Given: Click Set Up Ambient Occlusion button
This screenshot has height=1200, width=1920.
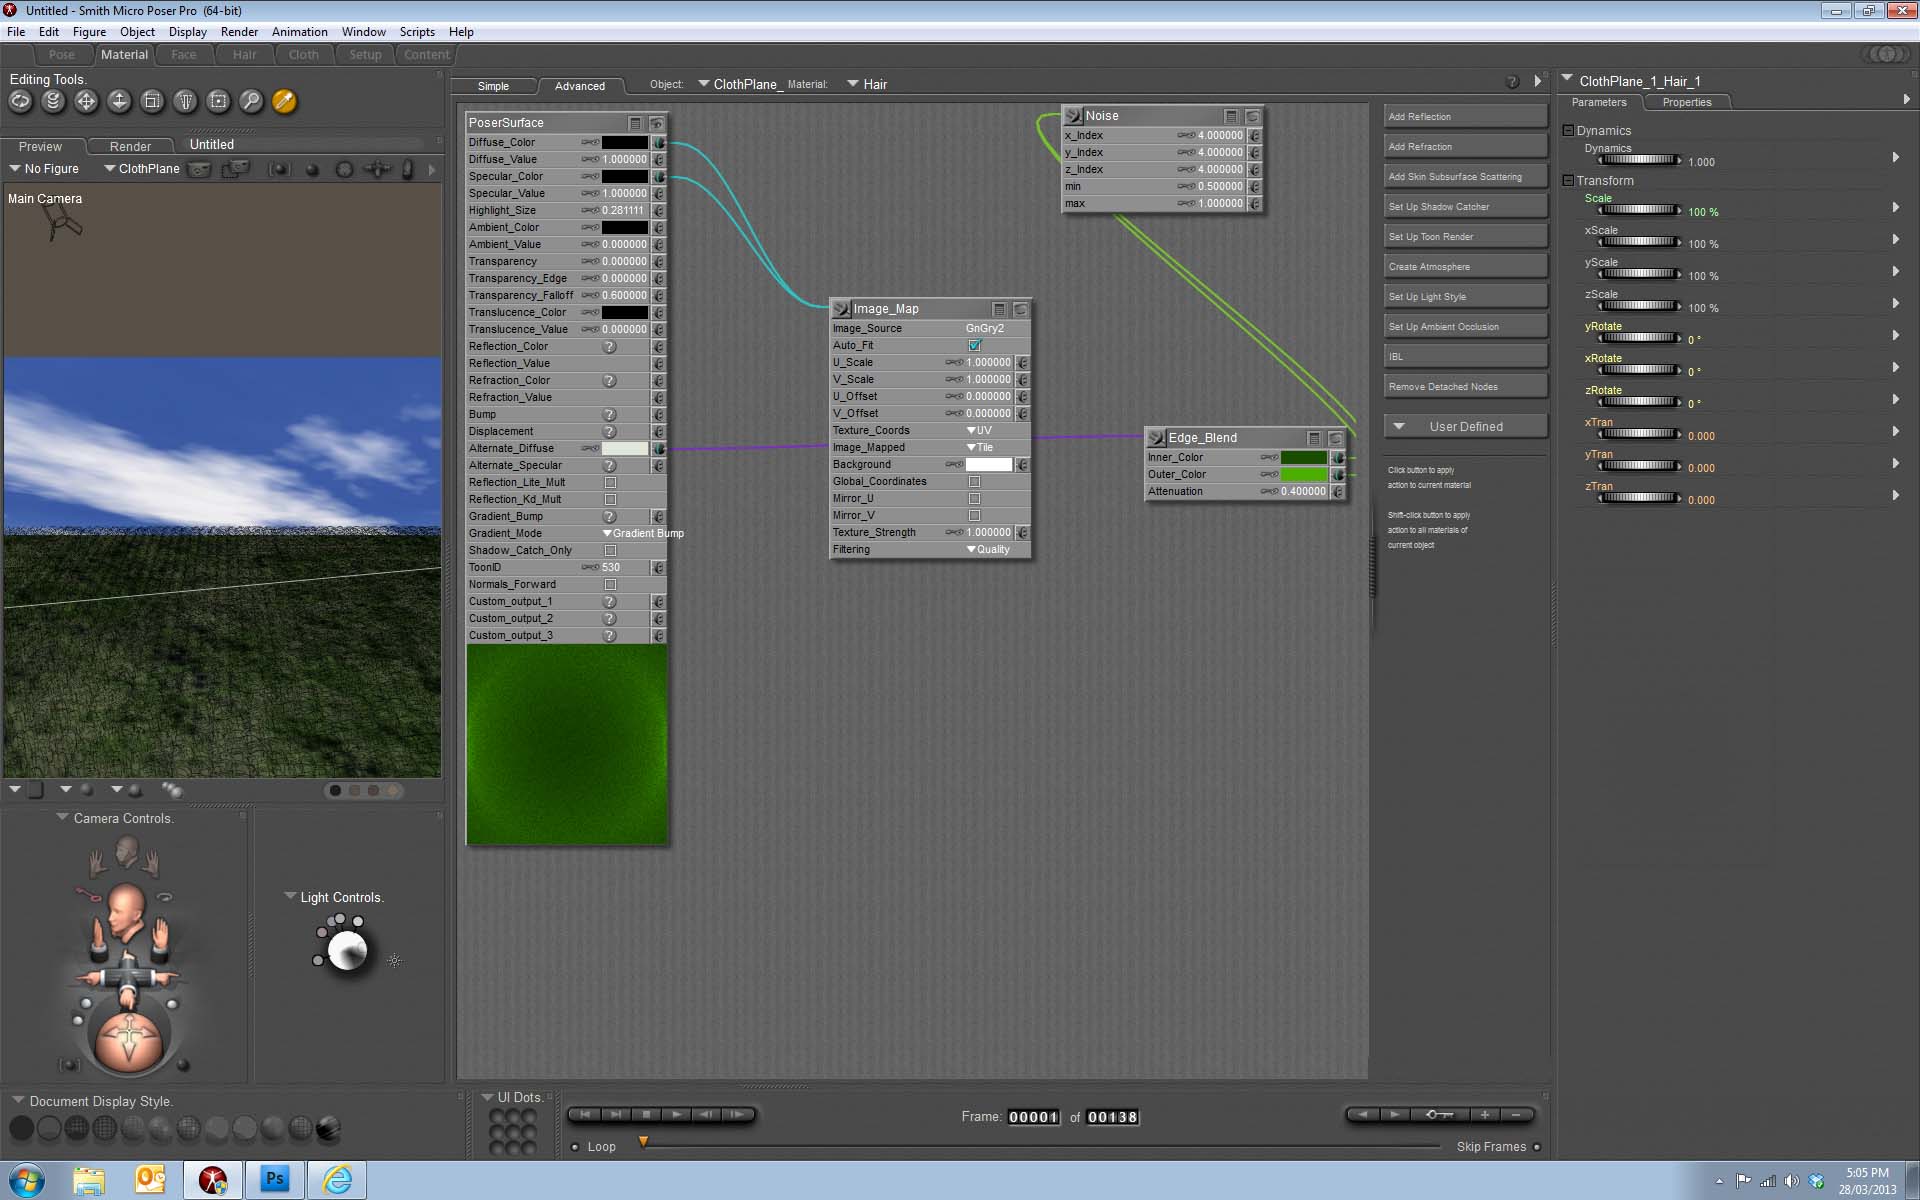Looking at the screenshot, I should [1464, 327].
